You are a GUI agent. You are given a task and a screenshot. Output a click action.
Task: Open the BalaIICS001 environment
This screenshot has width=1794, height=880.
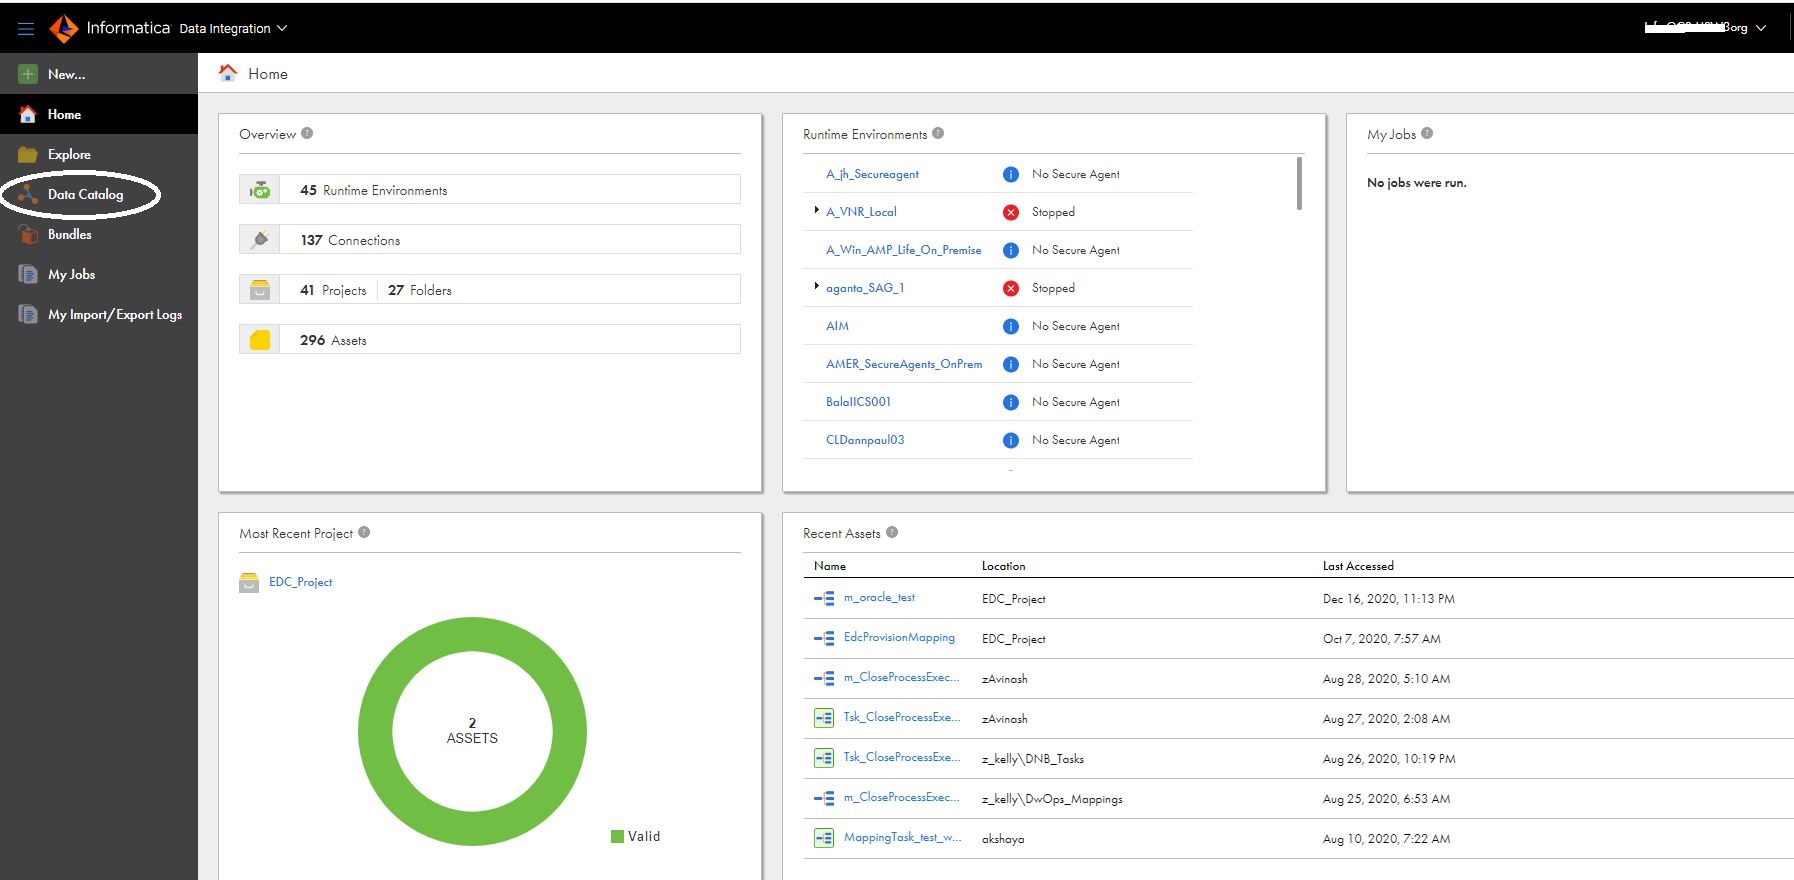click(x=858, y=402)
